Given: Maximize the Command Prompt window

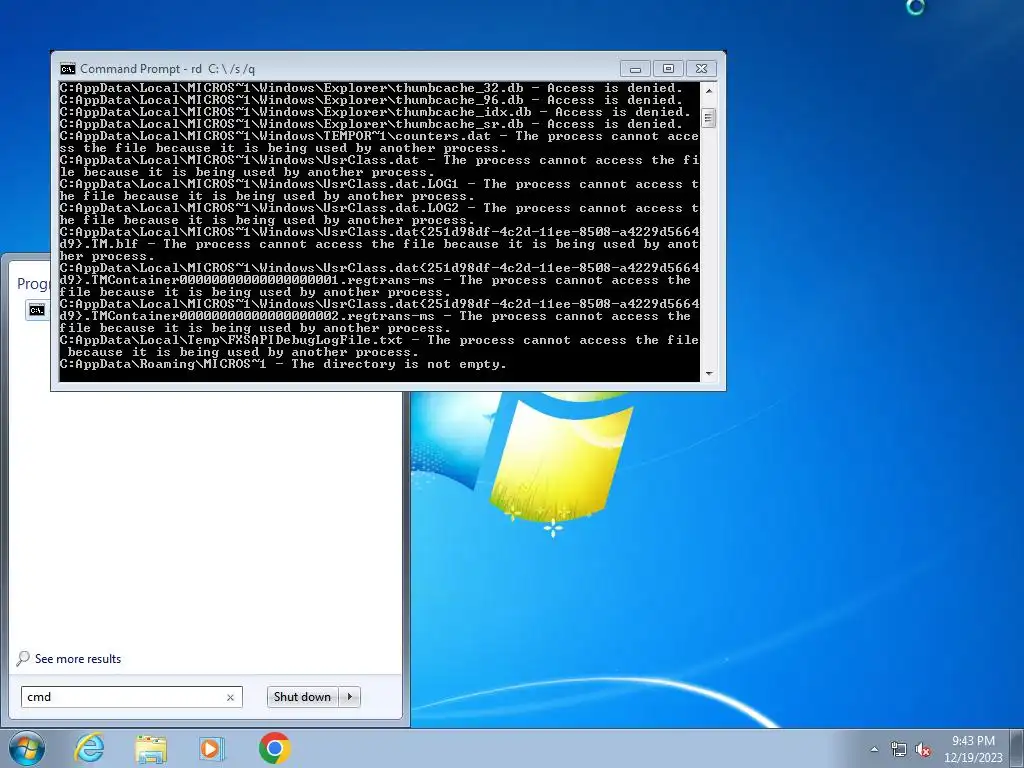Looking at the screenshot, I should tap(668, 69).
